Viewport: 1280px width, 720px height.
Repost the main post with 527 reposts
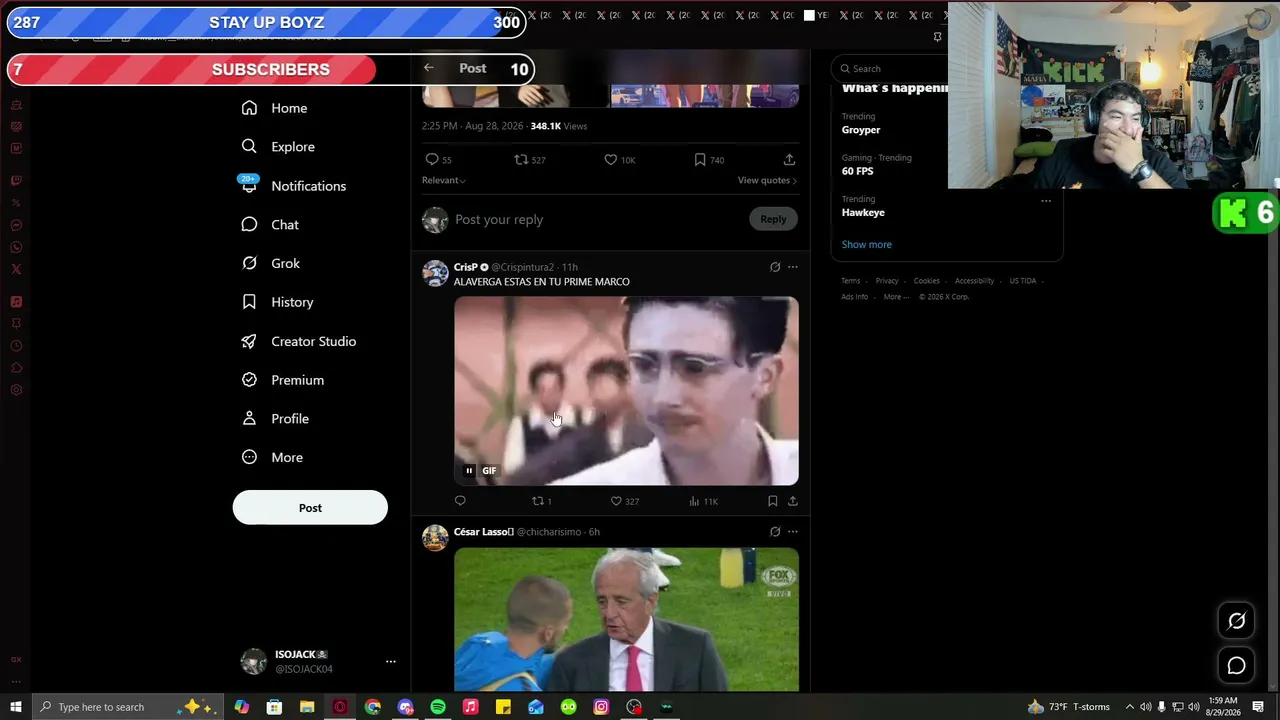(520, 160)
